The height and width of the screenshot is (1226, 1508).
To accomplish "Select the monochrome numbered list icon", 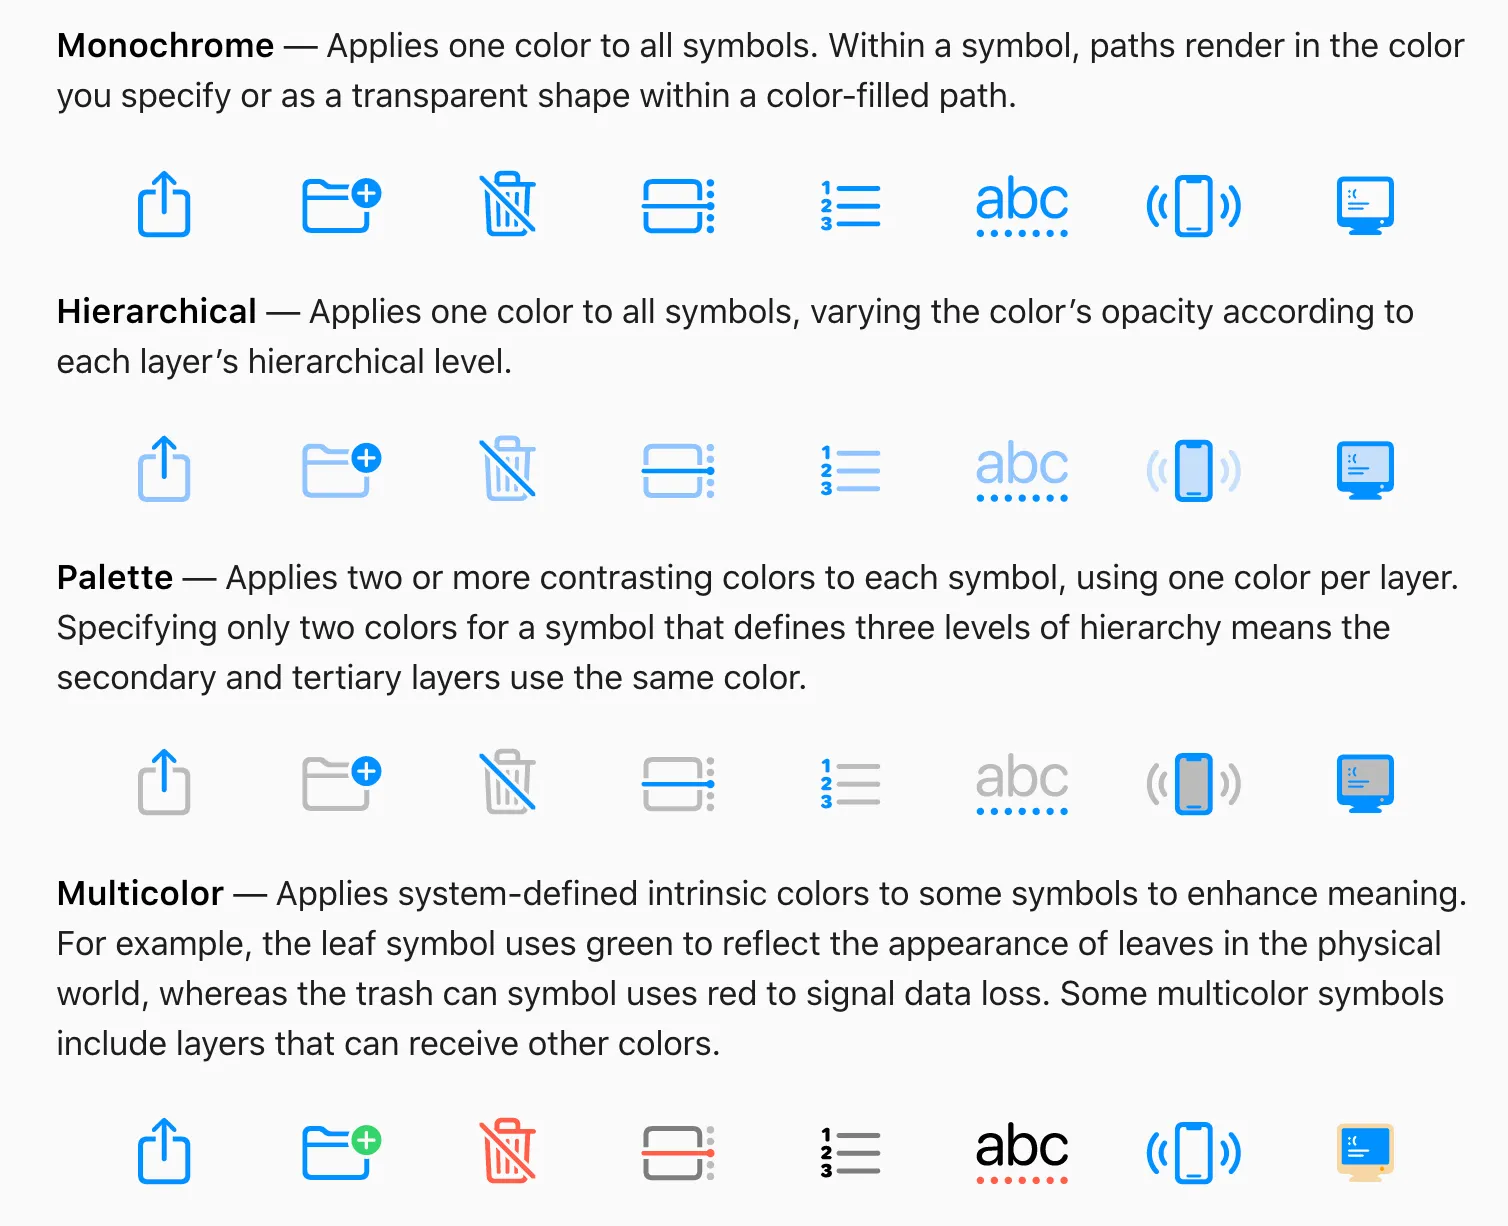I will click(850, 206).
